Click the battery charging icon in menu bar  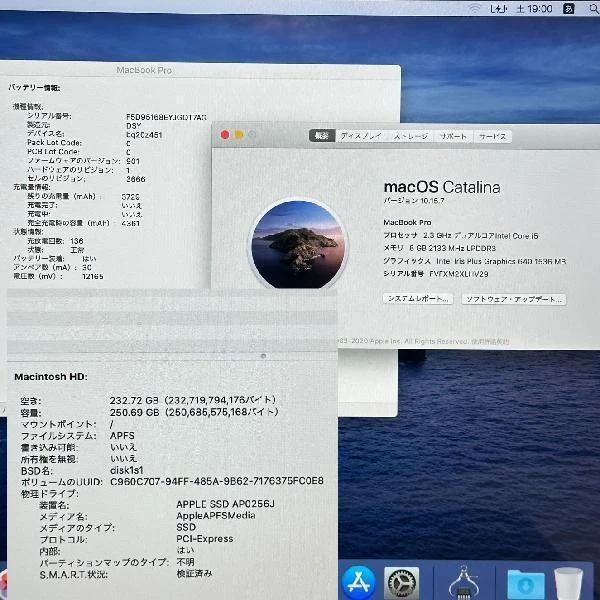pyautogui.click(x=498, y=9)
